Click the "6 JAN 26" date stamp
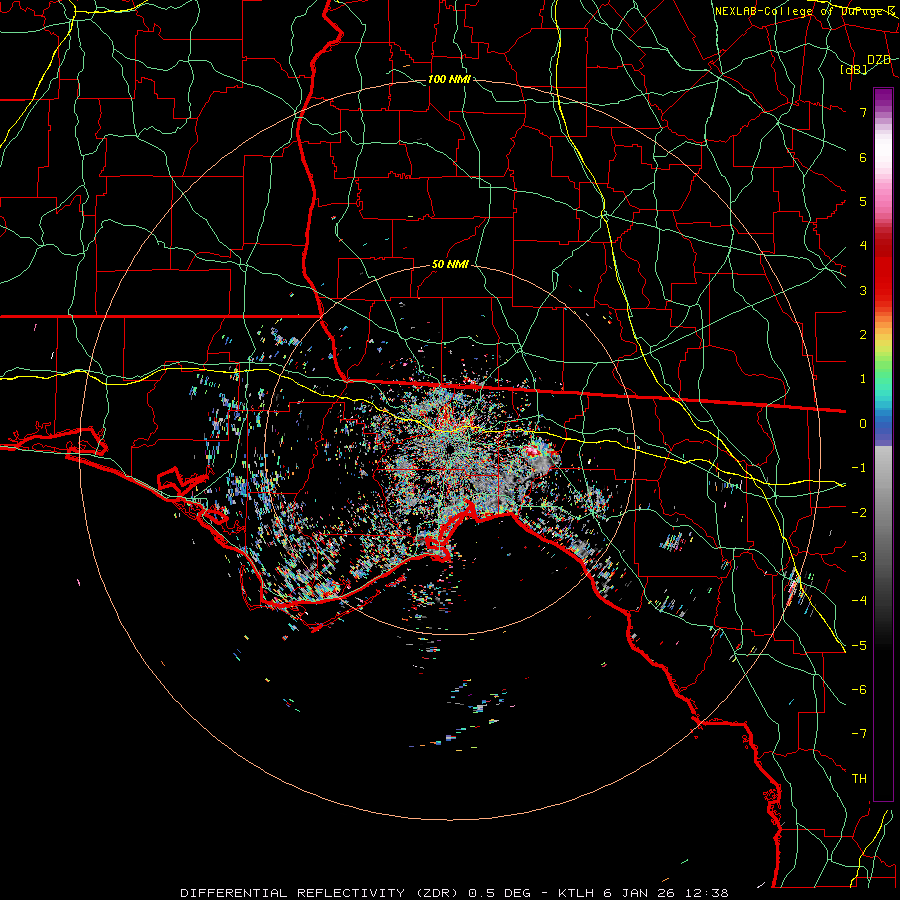This screenshot has height=900, width=900. [638, 893]
